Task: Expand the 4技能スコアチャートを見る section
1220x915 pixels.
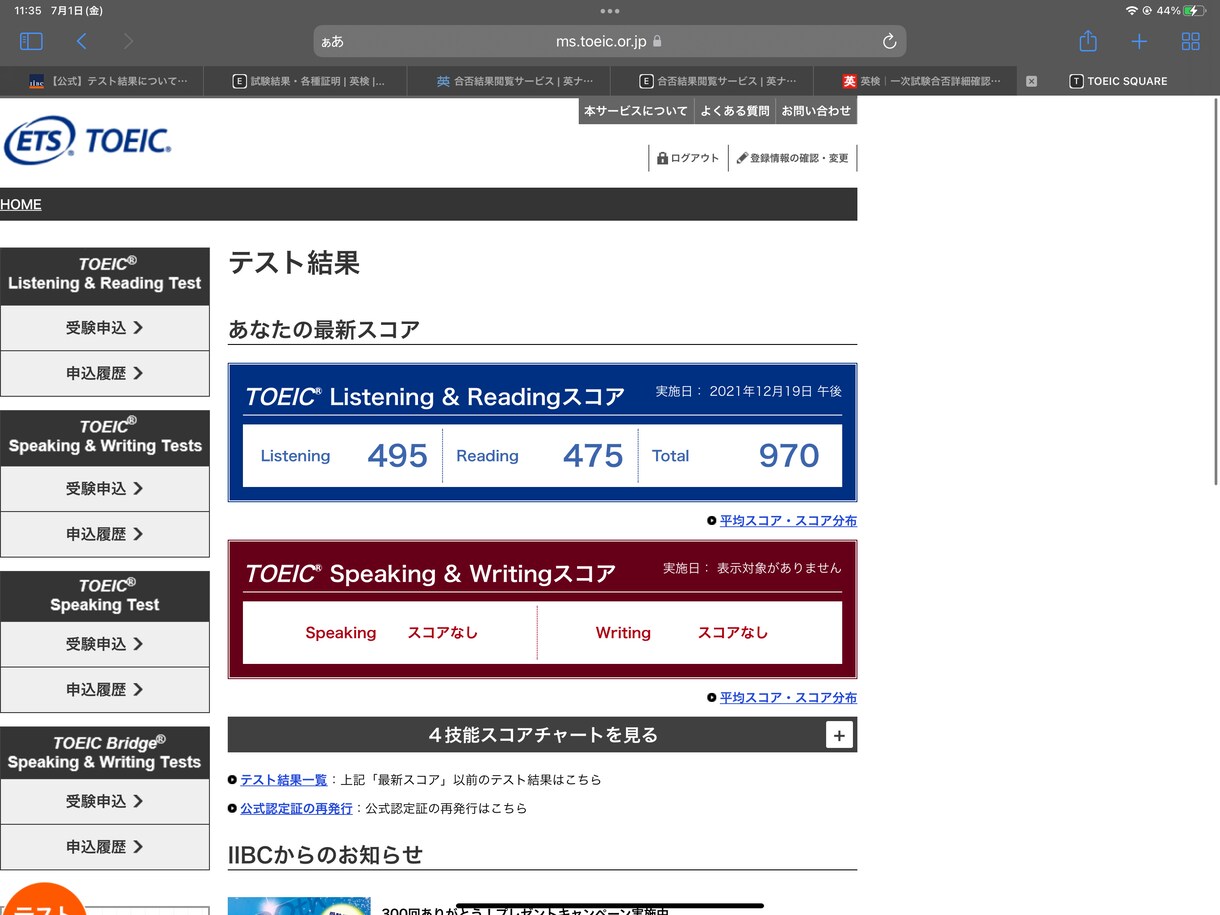Action: tap(839, 734)
